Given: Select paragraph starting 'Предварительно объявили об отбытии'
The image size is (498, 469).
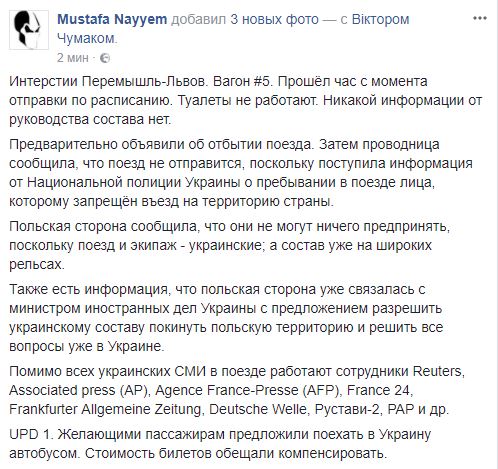Looking at the screenshot, I should (241, 173).
